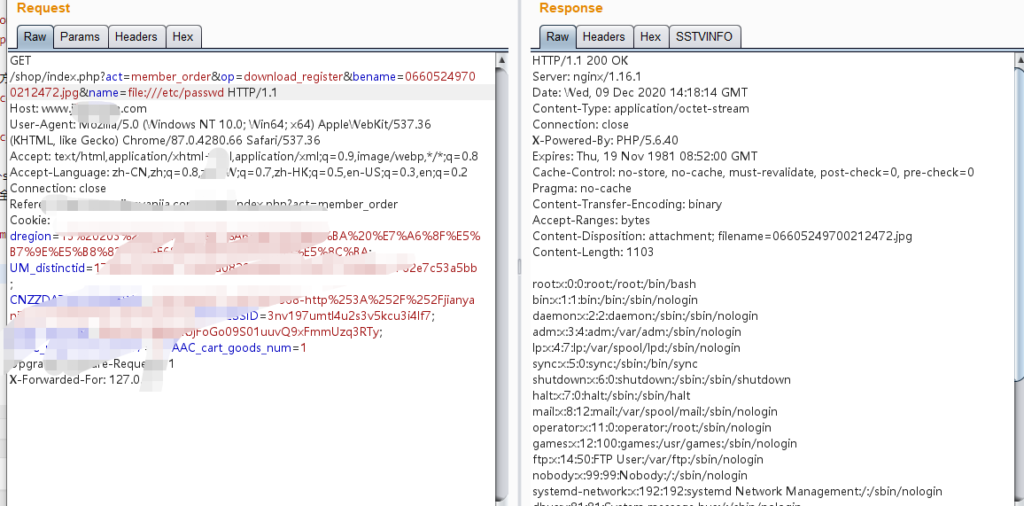Screen dimensions: 1024x506
Task: Click the X-Forwarded-For request header
Action: (x=75, y=379)
